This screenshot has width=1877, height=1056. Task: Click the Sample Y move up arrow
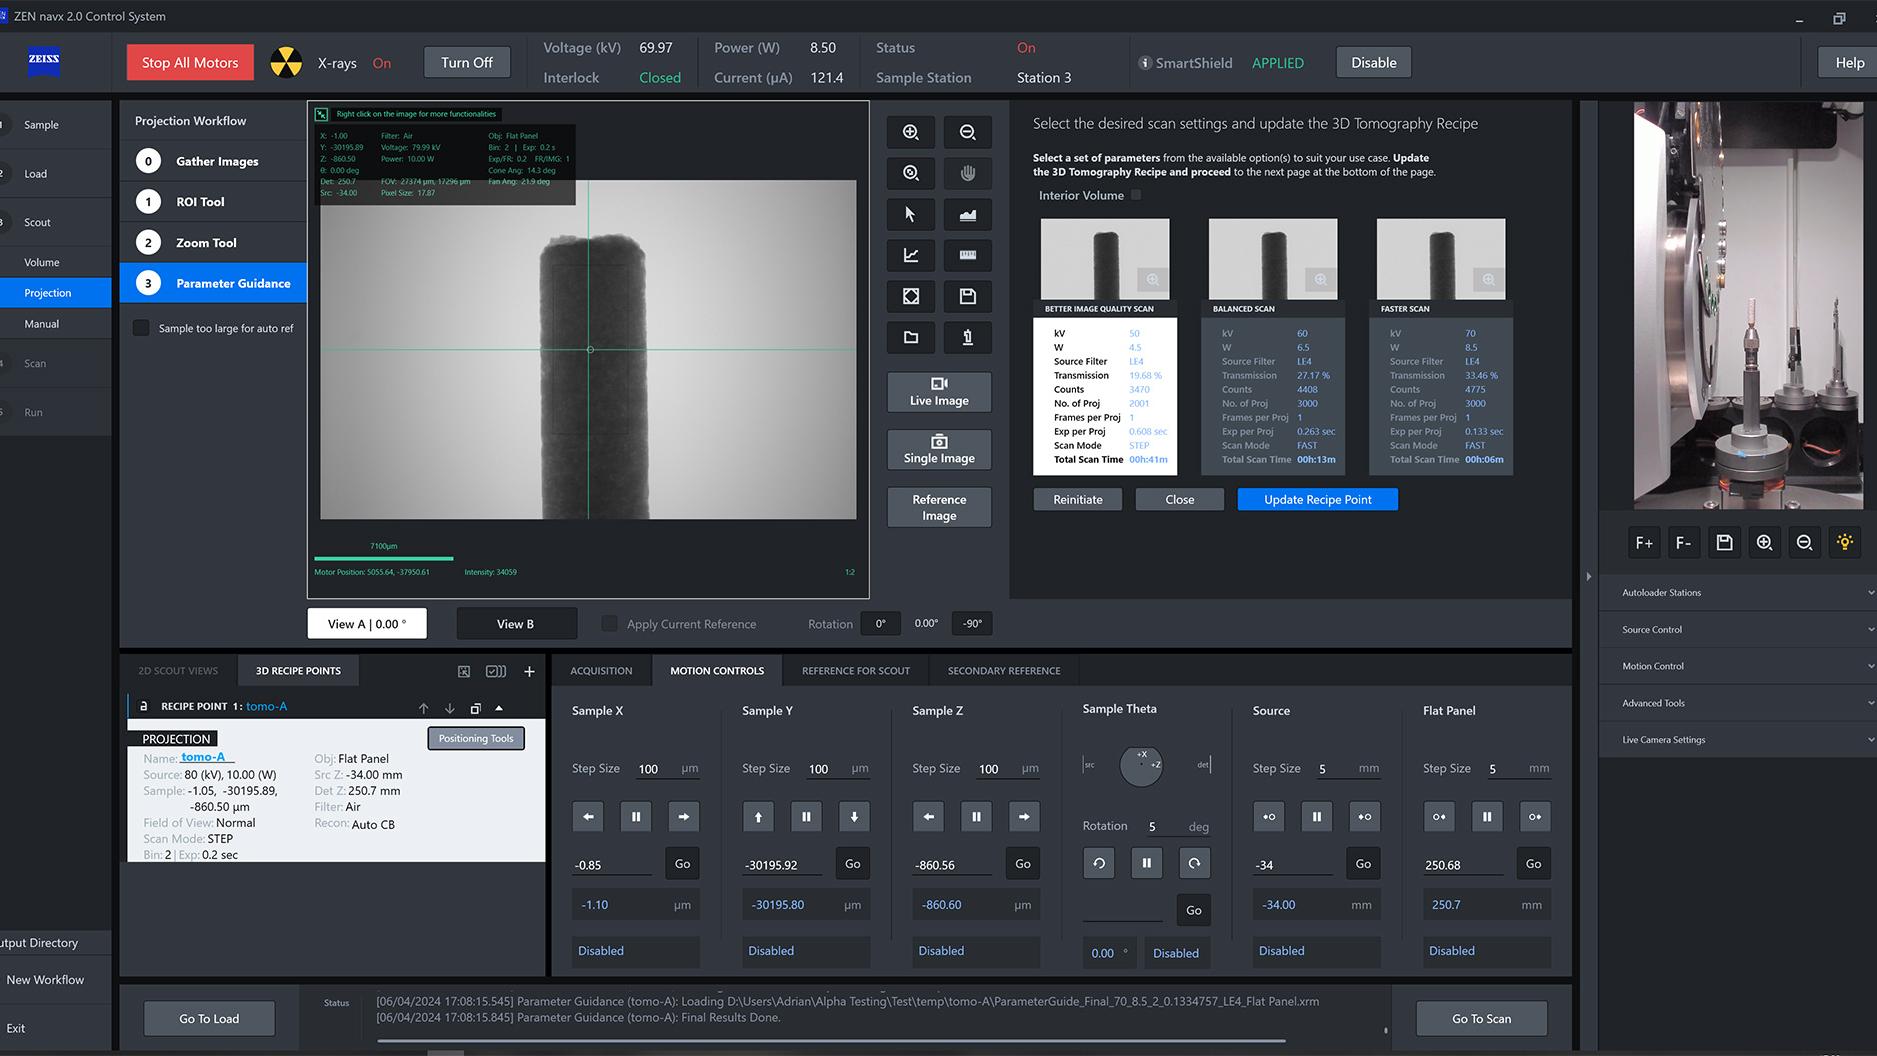click(x=758, y=816)
